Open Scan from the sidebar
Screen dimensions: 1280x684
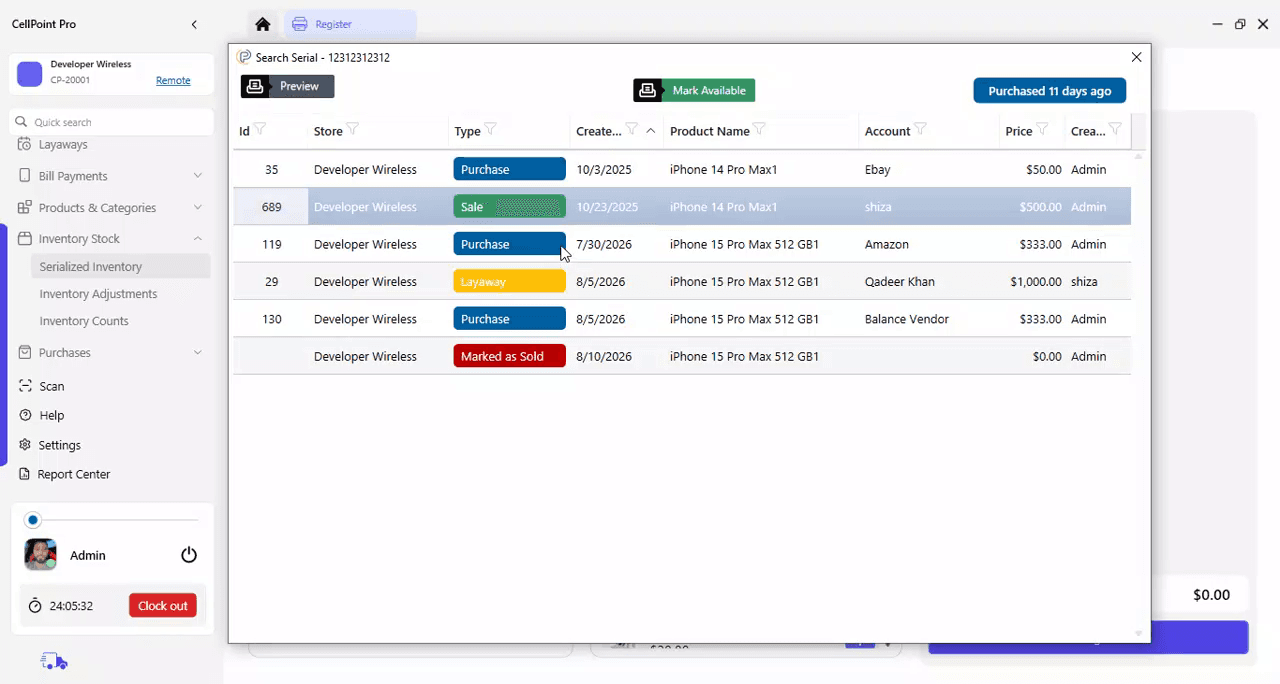pos(51,386)
